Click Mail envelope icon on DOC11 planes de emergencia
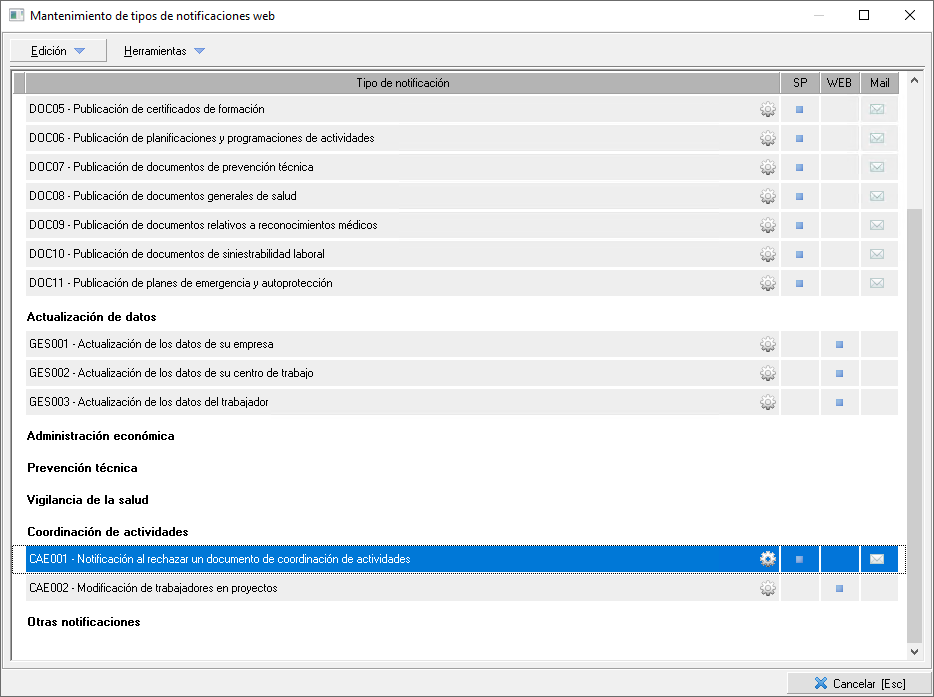 877,283
